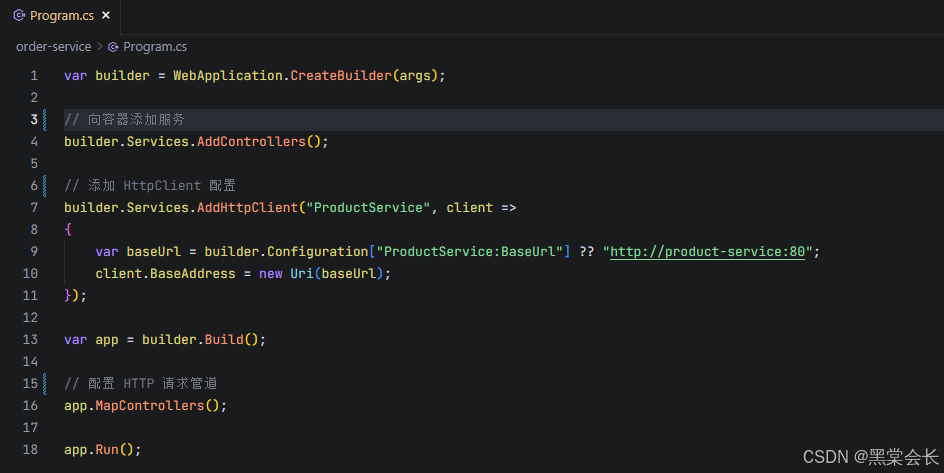Click MapControllers on line 16
Viewport: 944px width, 473px height.
(x=149, y=406)
